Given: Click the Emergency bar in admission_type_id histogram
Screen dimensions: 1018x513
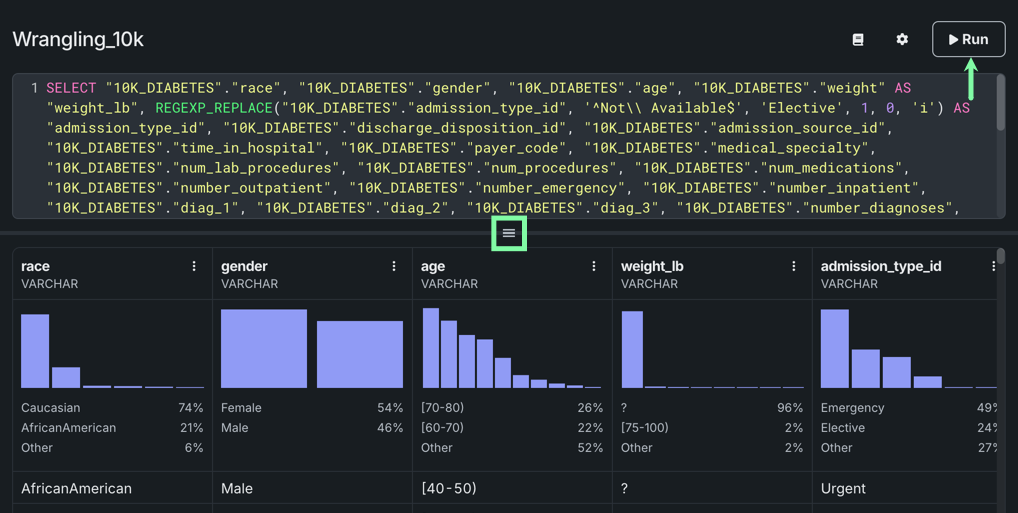Looking at the screenshot, I should click(x=834, y=349).
